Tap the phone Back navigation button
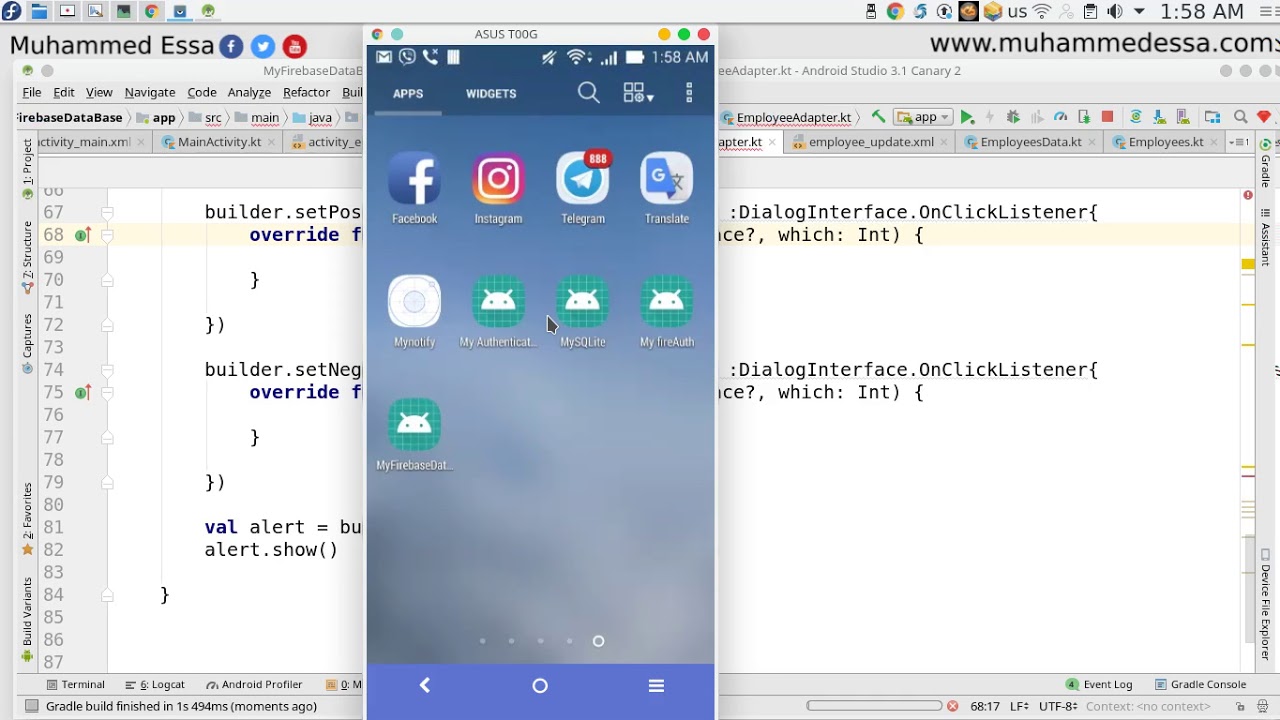1280x720 pixels. click(x=425, y=685)
